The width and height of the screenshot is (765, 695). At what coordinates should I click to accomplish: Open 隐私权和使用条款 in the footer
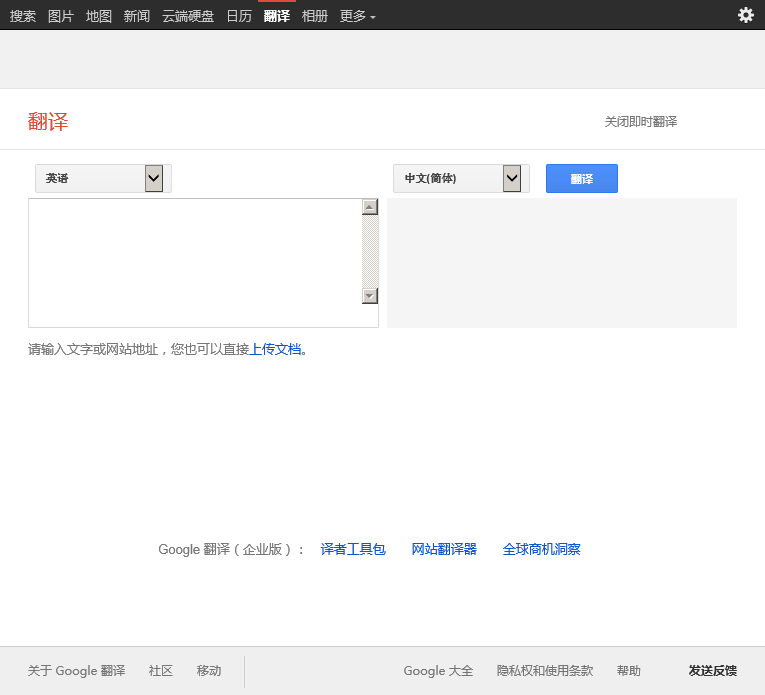[x=545, y=671]
